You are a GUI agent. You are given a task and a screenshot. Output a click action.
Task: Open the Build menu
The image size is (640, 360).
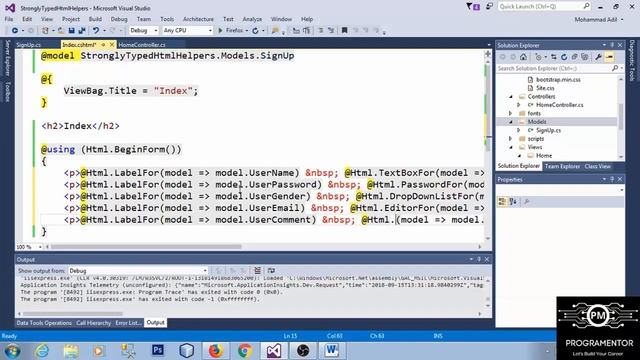[95, 19]
